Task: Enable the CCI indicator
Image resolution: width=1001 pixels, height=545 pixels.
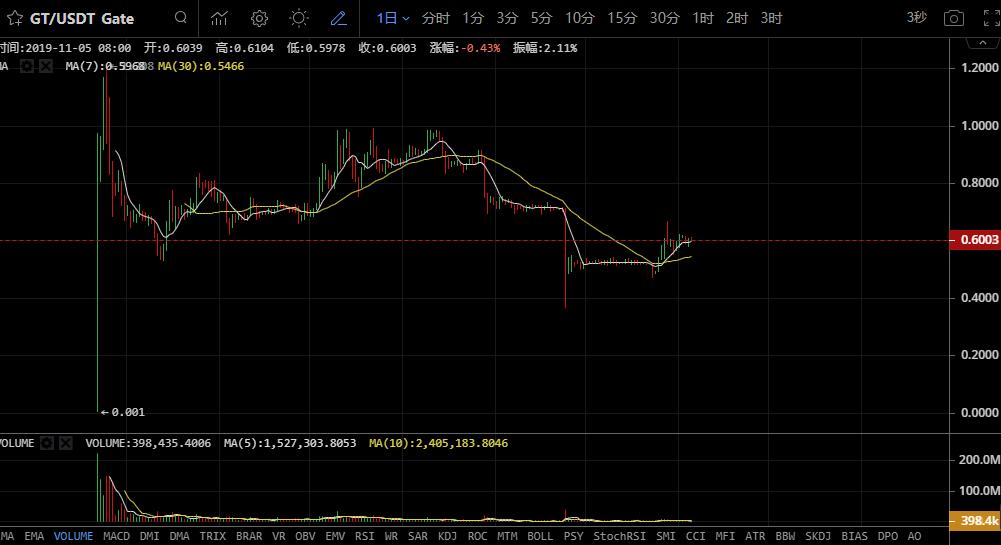Action: click(696, 536)
